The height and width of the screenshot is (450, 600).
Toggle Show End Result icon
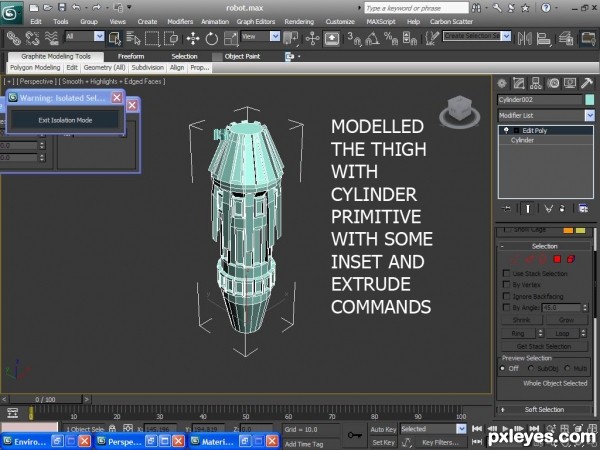[527, 209]
